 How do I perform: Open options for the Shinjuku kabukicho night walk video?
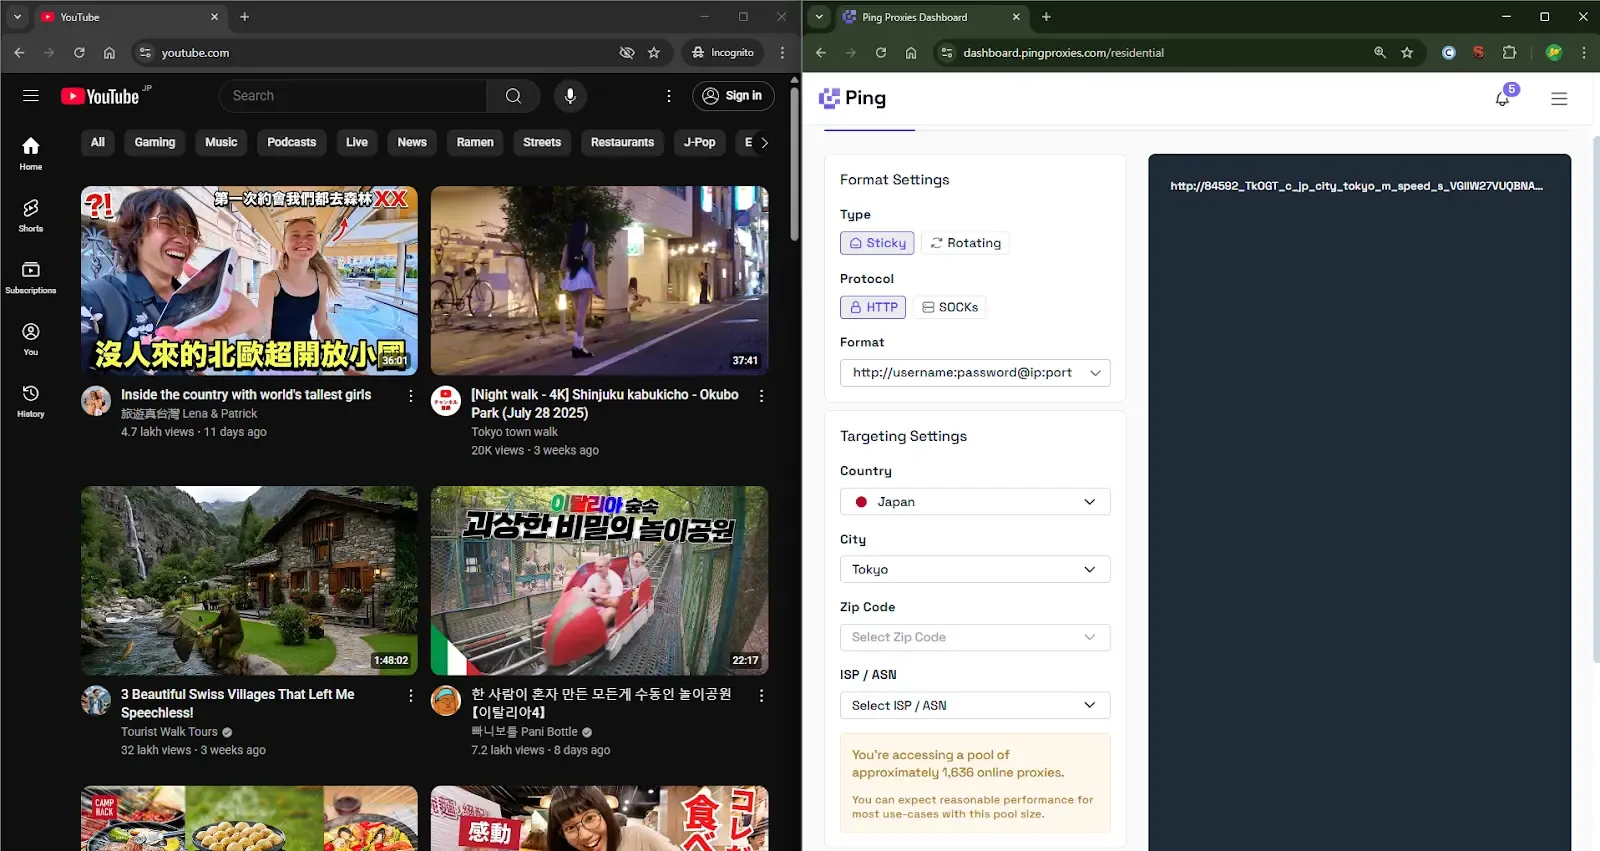click(x=761, y=396)
